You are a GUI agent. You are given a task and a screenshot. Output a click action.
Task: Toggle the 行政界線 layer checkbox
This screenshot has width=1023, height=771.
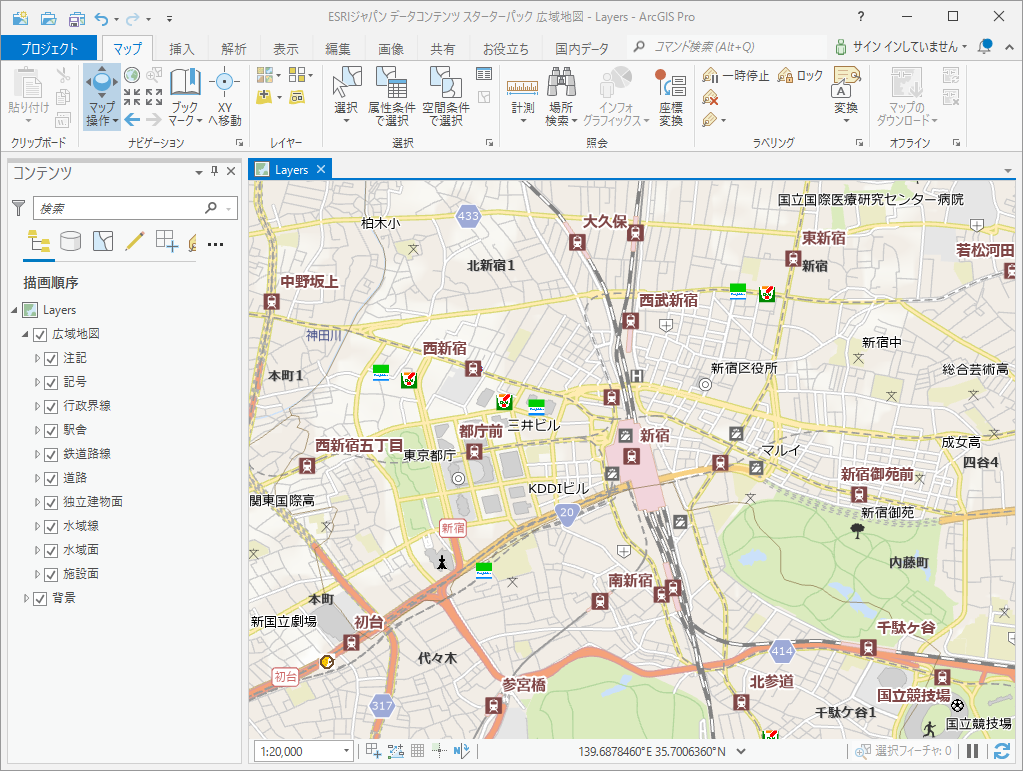click(x=51, y=407)
